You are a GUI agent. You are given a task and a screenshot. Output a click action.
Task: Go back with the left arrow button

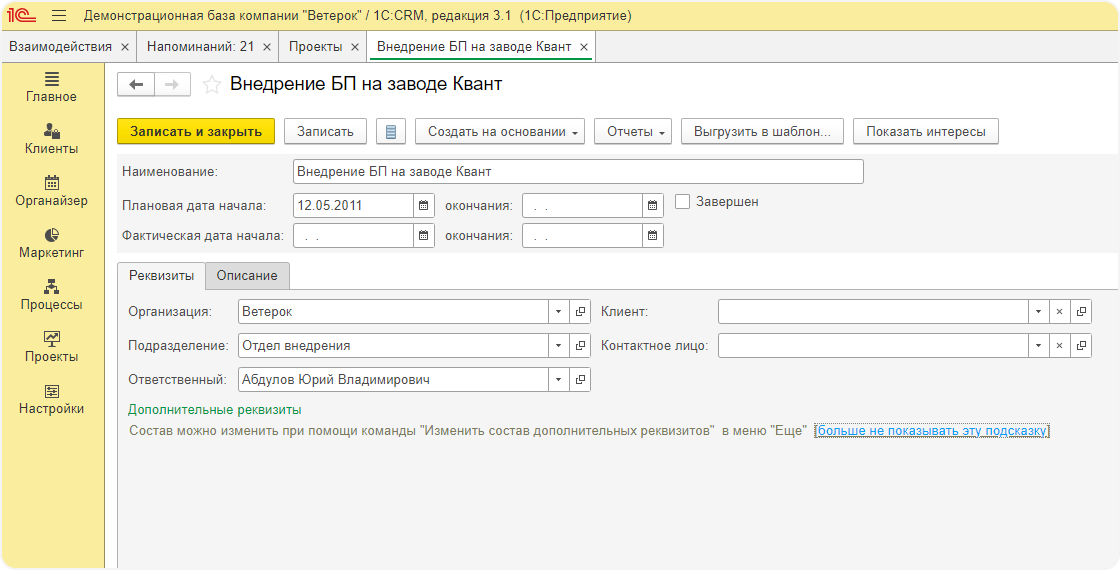(x=136, y=85)
